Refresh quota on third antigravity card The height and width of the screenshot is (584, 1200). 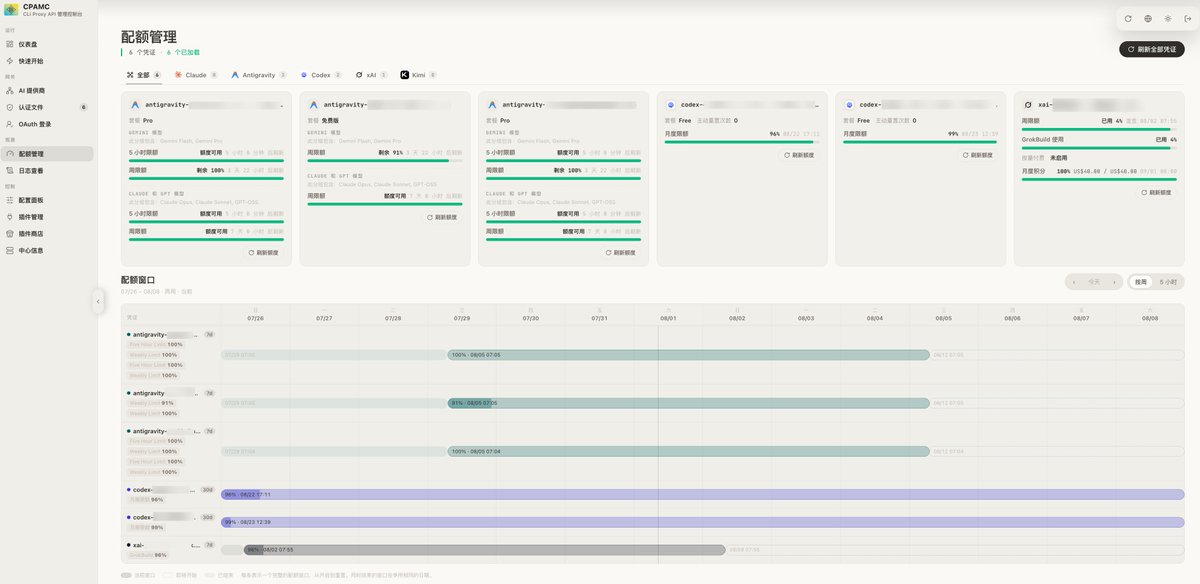tap(623, 253)
